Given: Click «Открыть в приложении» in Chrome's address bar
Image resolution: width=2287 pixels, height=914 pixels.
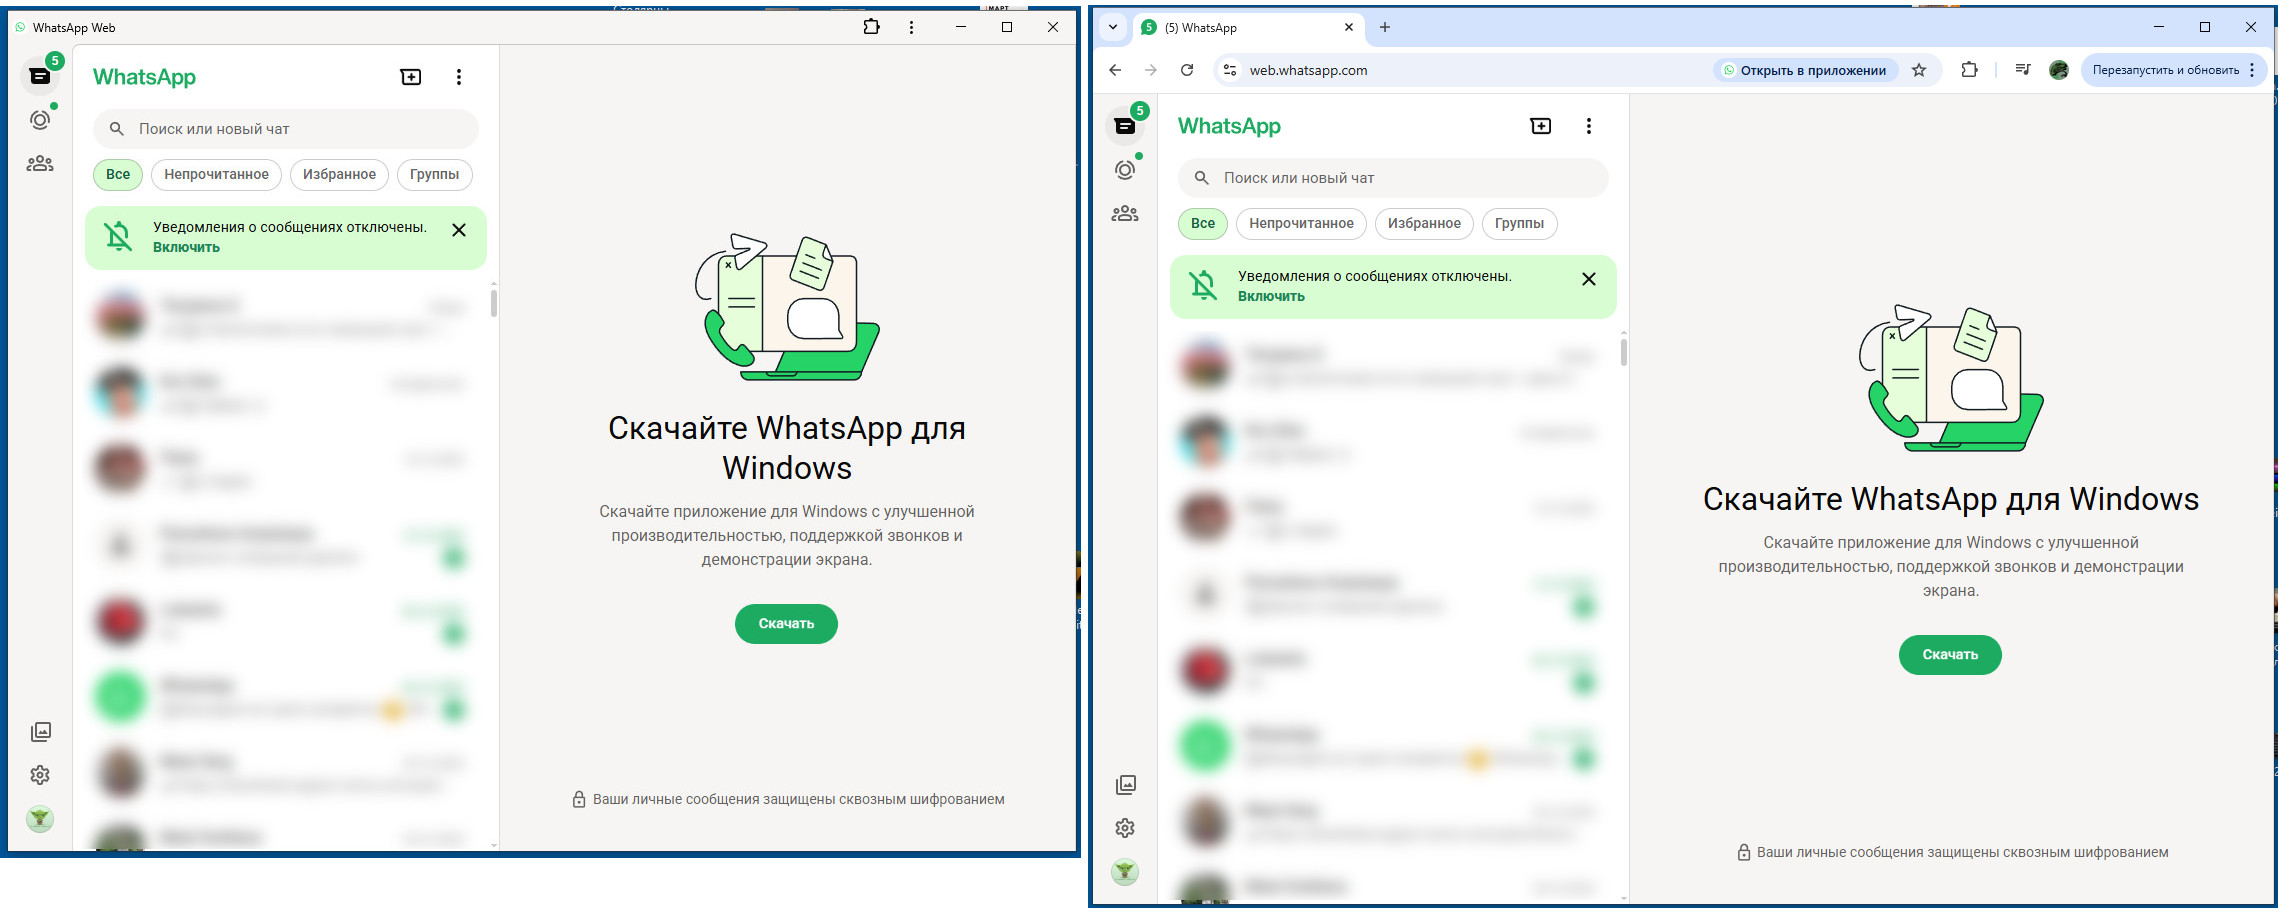Looking at the screenshot, I should (x=1805, y=70).
